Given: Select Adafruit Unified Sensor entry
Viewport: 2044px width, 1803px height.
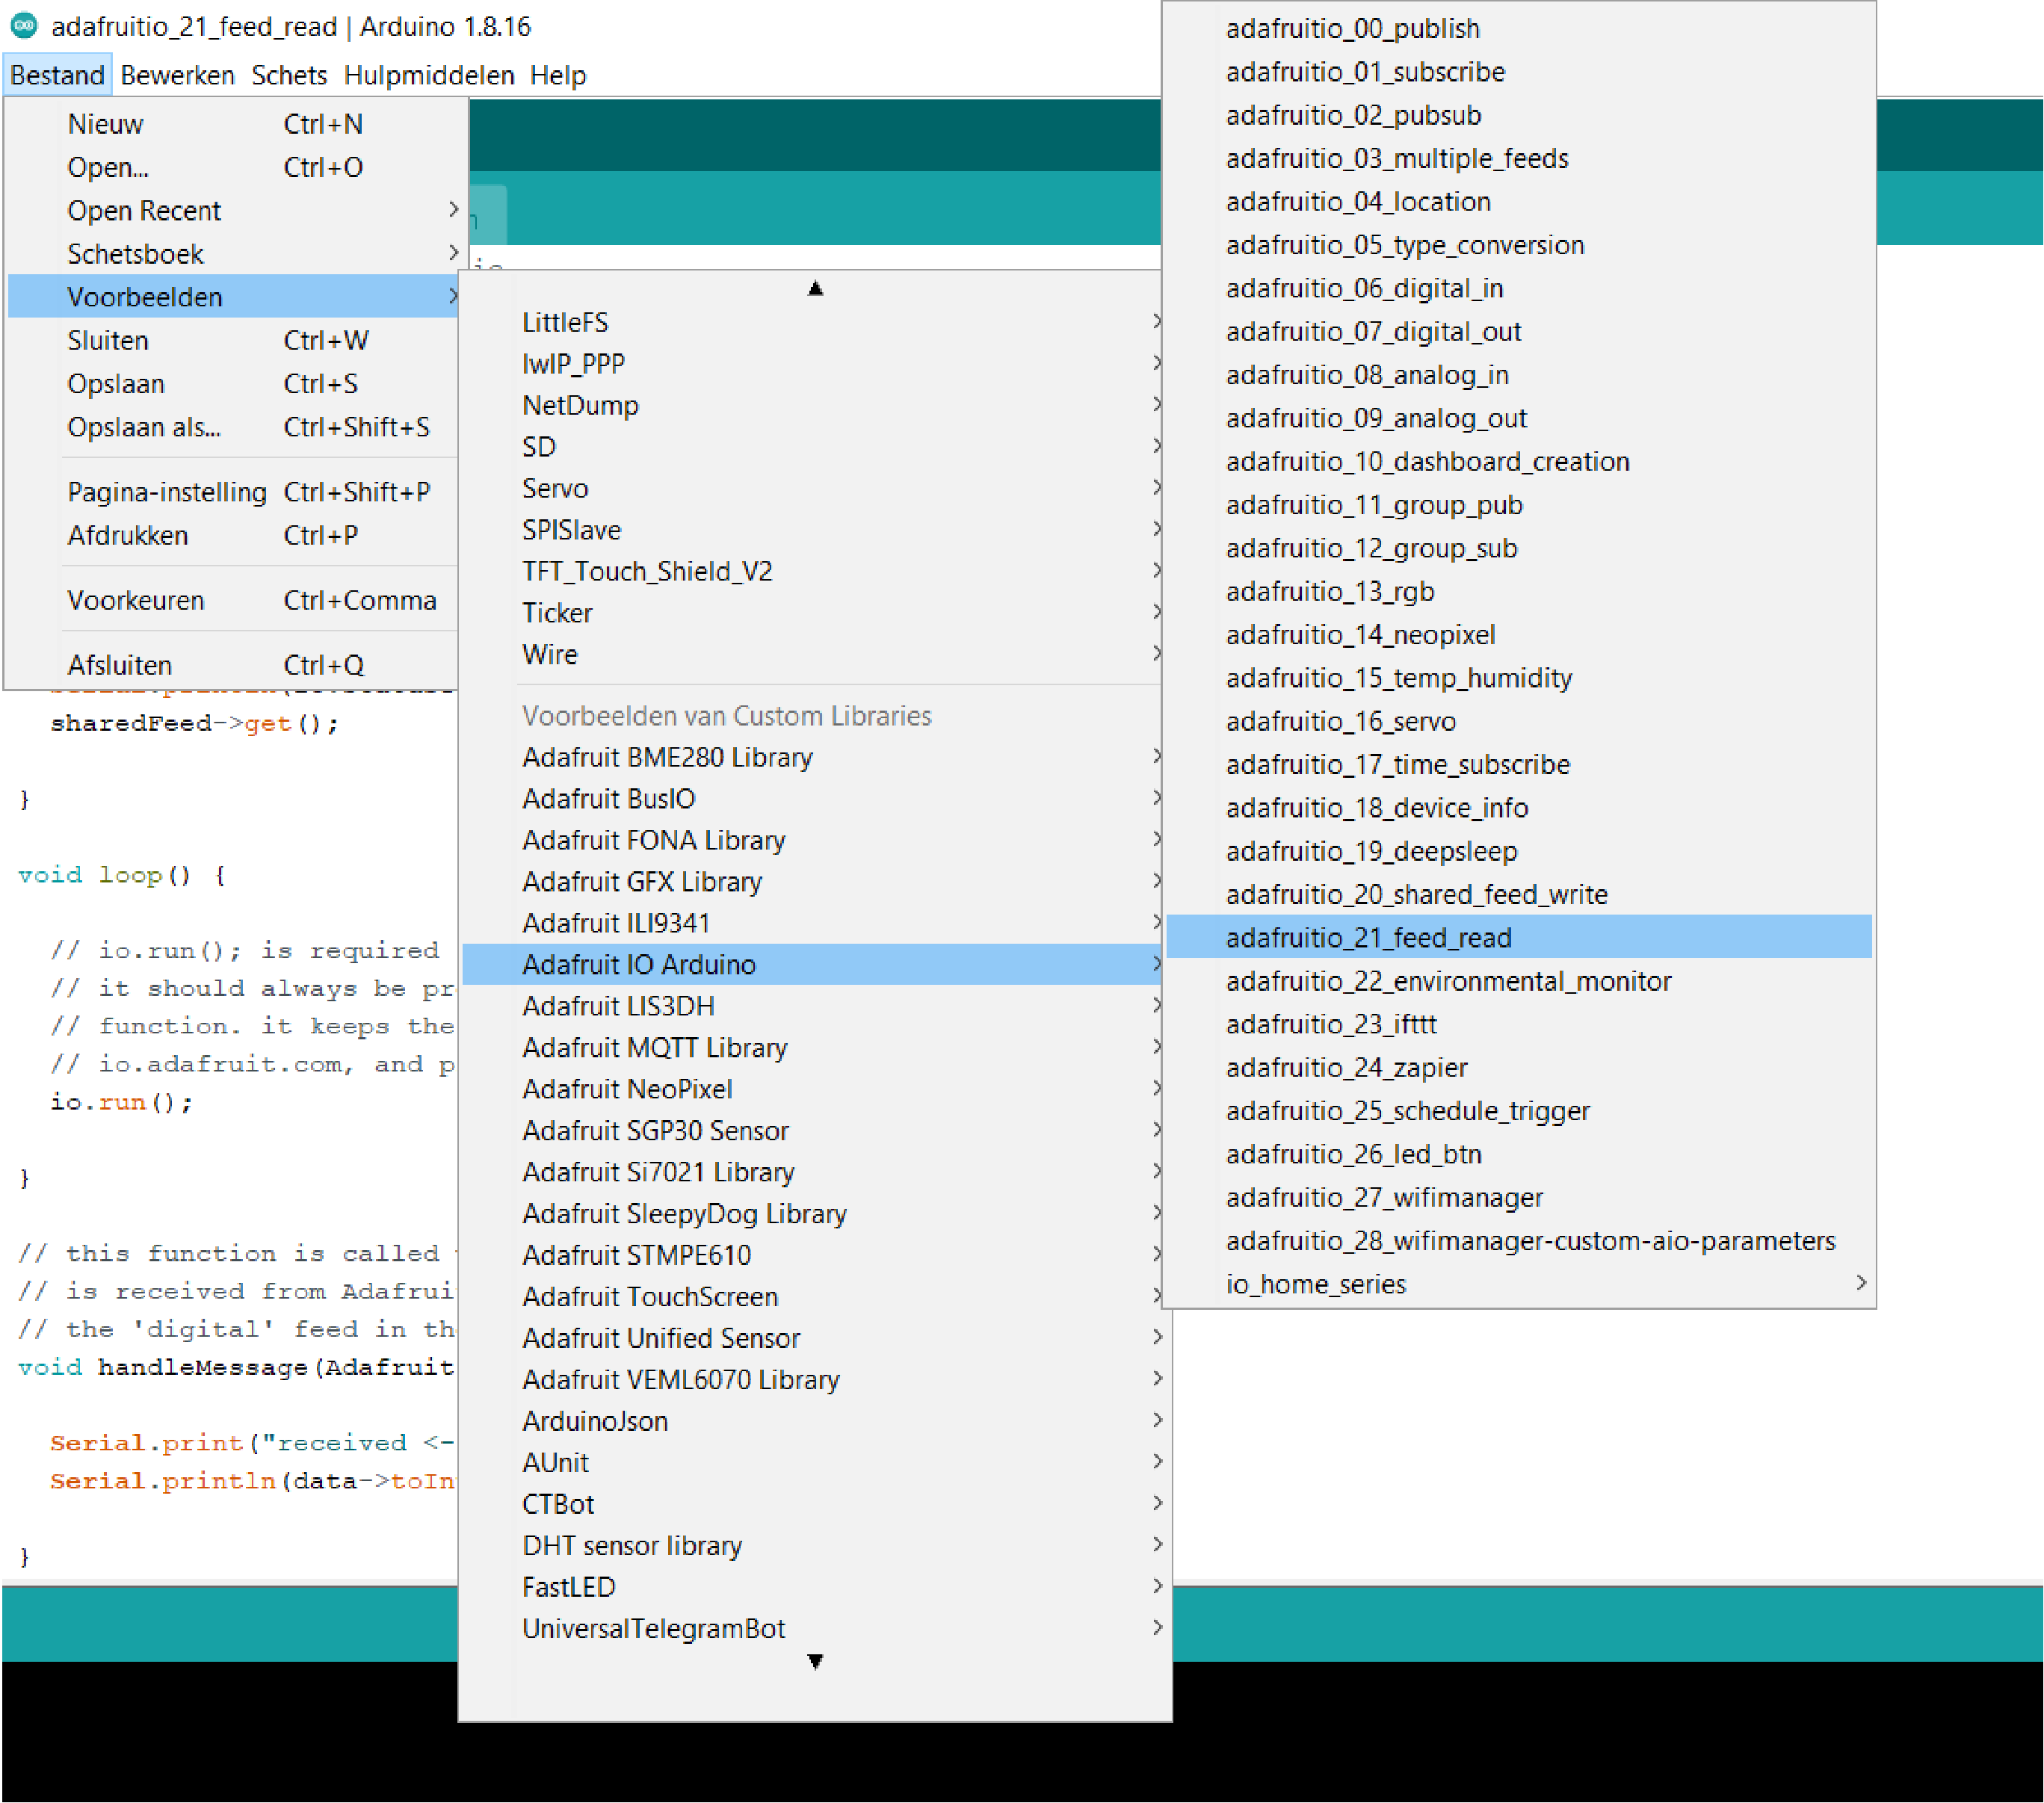Looking at the screenshot, I should tap(814, 1338).
